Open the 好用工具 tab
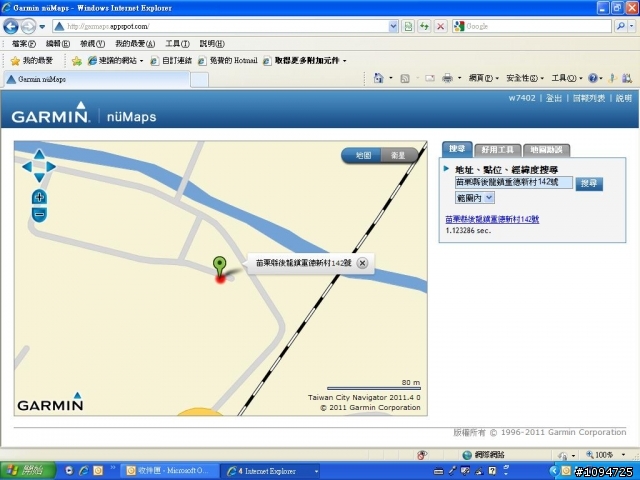This screenshot has width=640, height=480. 497,150
